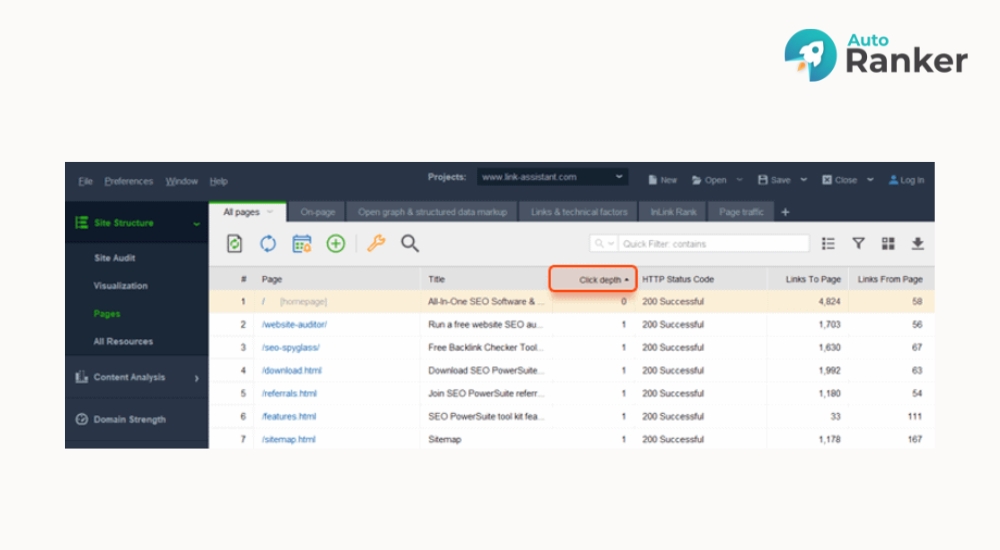Open the Preferences menu
The height and width of the screenshot is (550, 1000).
click(129, 181)
